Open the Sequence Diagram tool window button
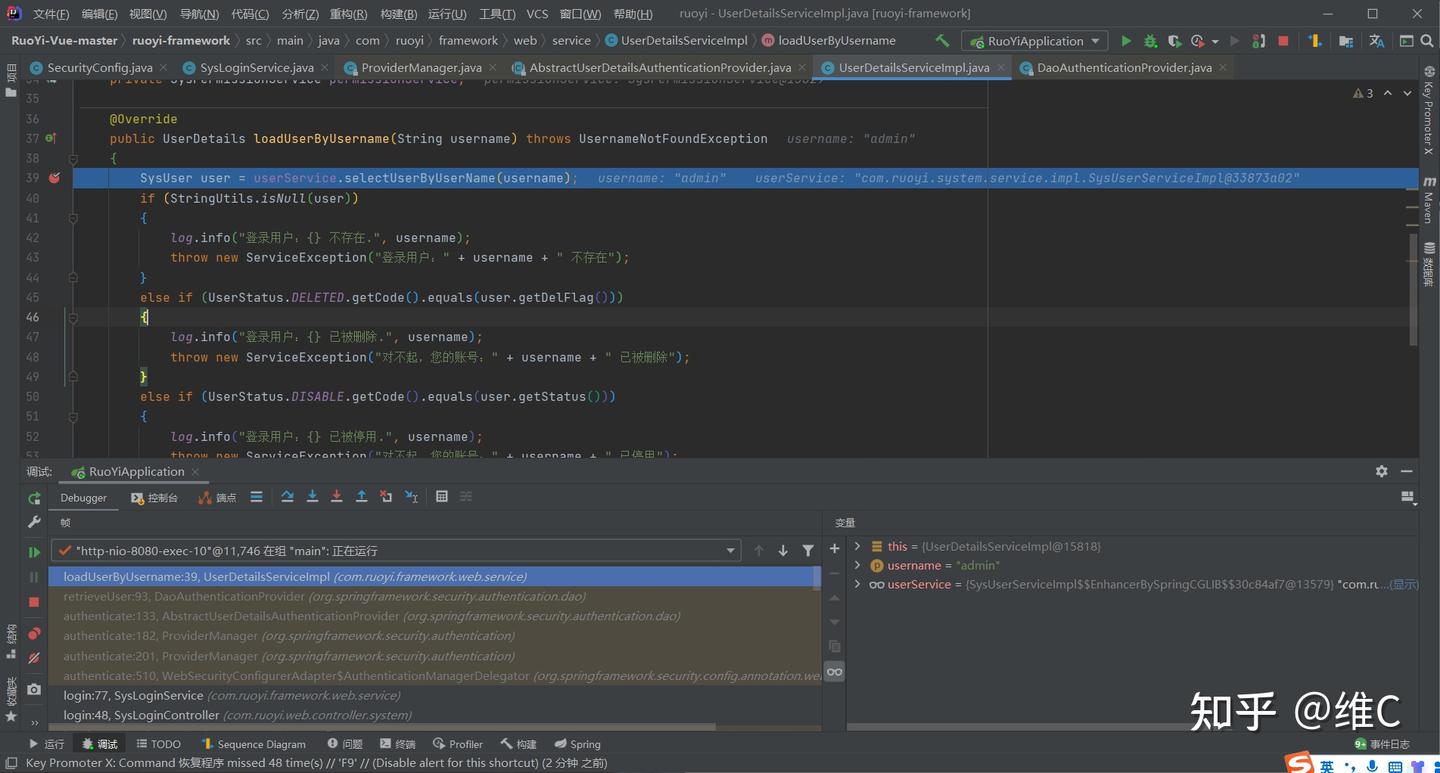This screenshot has height=773, width=1440. coord(253,744)
